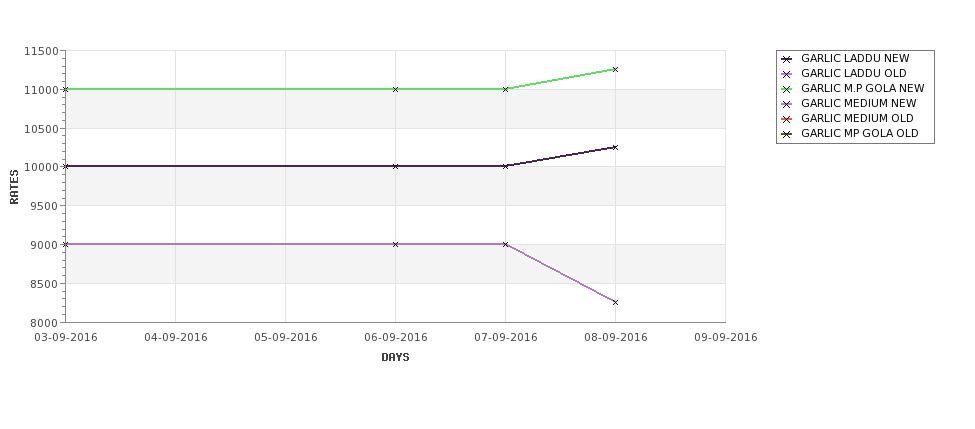Select the purple line point on 08-09-2016
This screenshot has height=429, width=975.
(x=616, y=303)
